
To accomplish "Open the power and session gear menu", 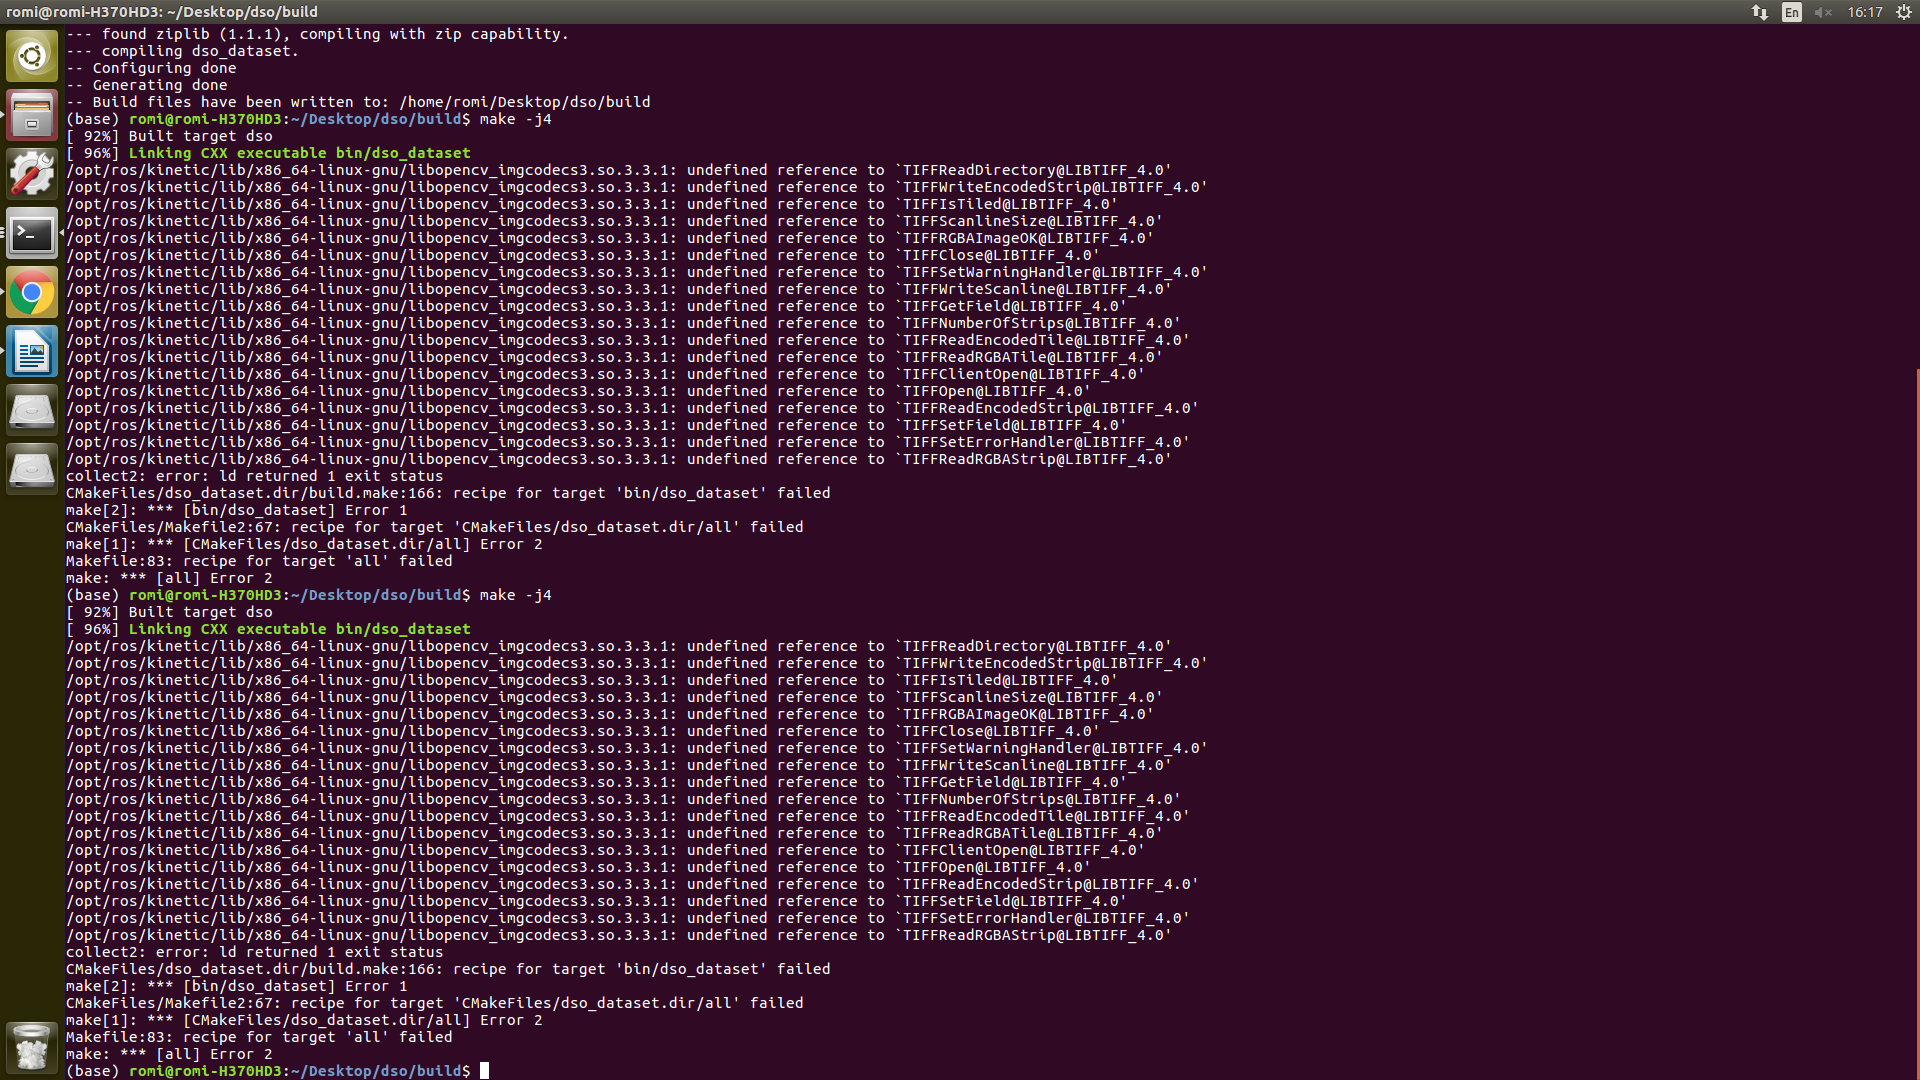I will 1904,12.
